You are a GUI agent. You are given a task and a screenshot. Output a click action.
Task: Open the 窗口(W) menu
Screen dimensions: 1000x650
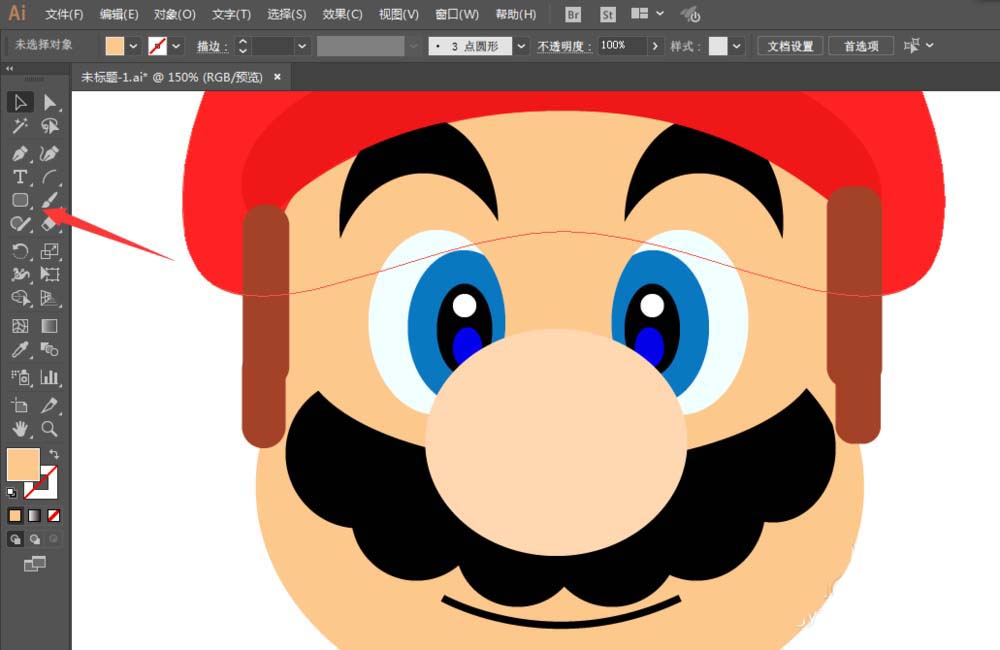click(x=457, y=14)
